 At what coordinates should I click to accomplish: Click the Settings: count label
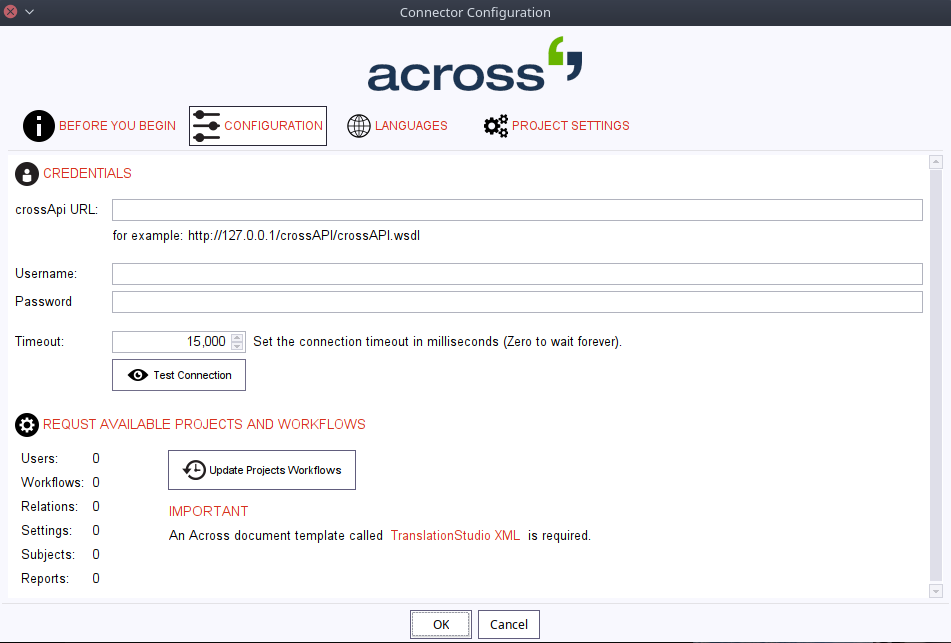46,531
